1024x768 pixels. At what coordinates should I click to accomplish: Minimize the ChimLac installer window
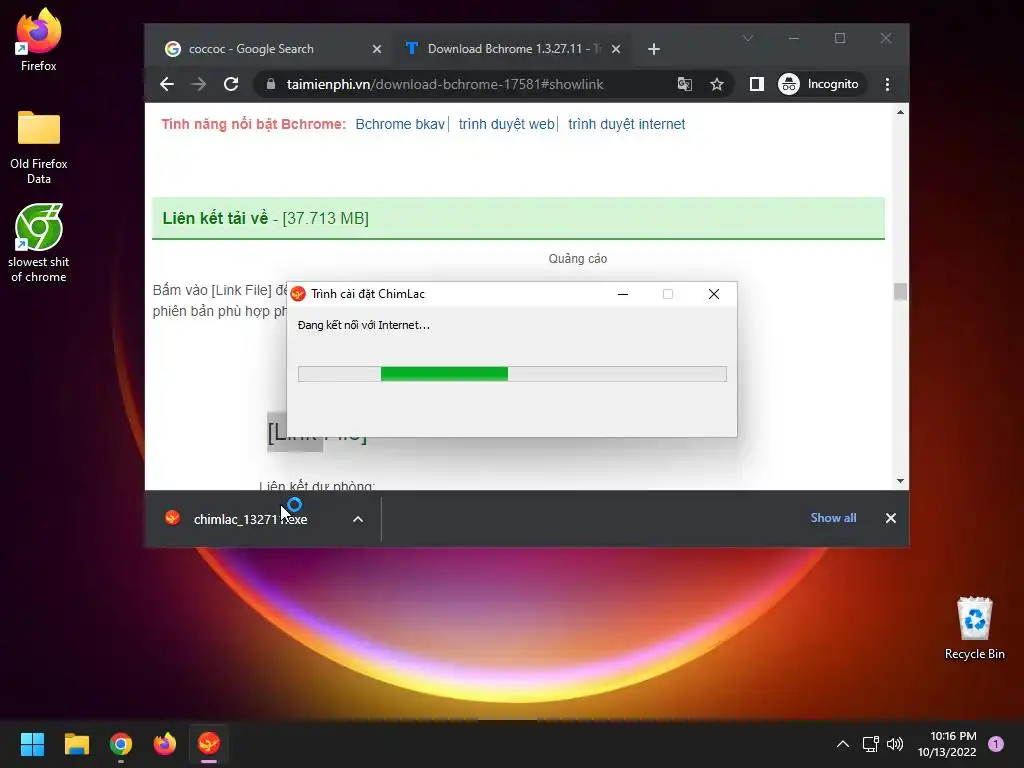623,294
